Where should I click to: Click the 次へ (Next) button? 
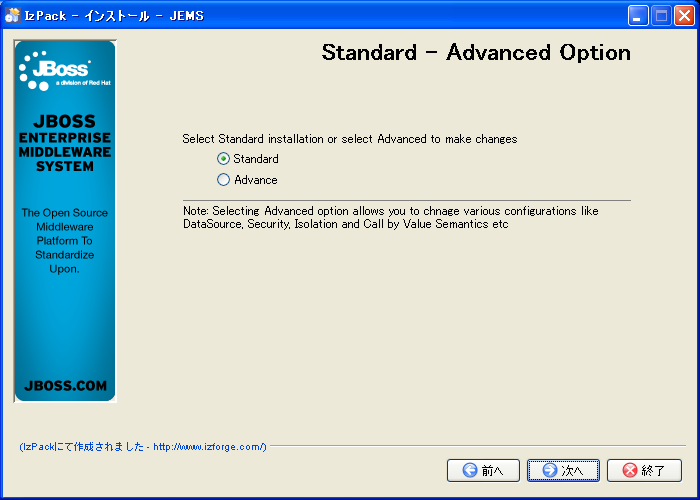point(563,470)
